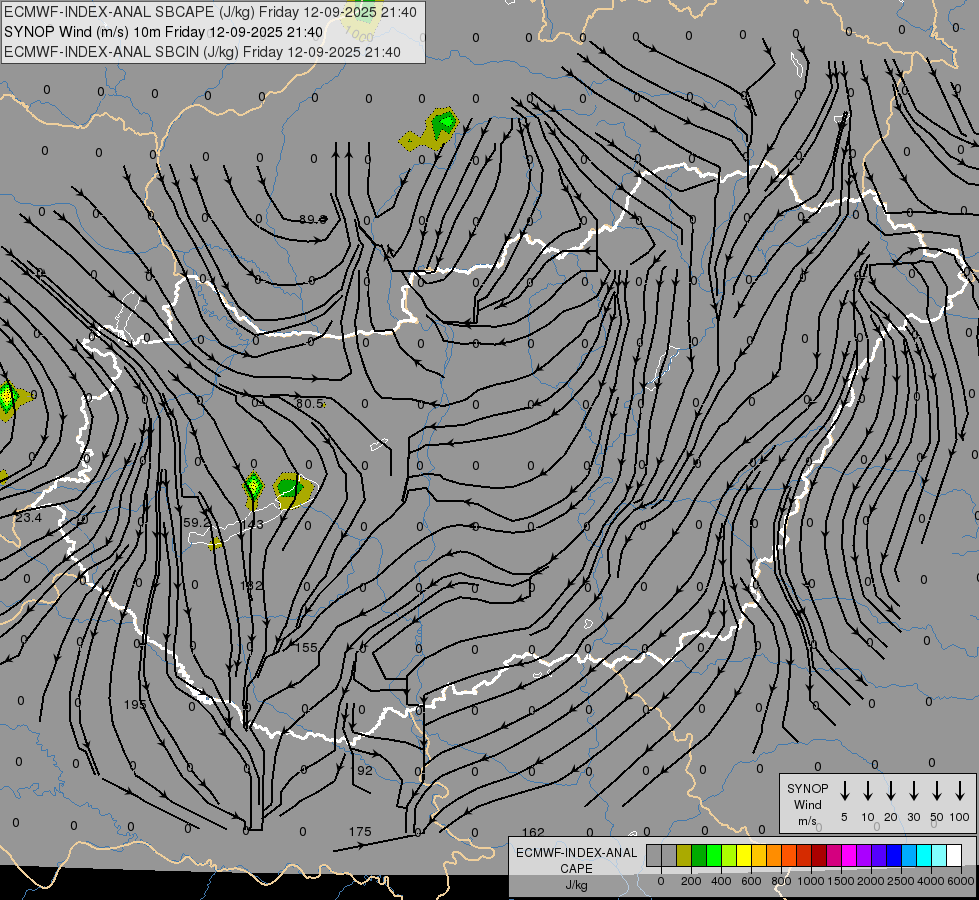The height and width of the screenshot is (900, 979).
Task: Click the 800 tick label in CAPE legend
Action: coord(781,881)
